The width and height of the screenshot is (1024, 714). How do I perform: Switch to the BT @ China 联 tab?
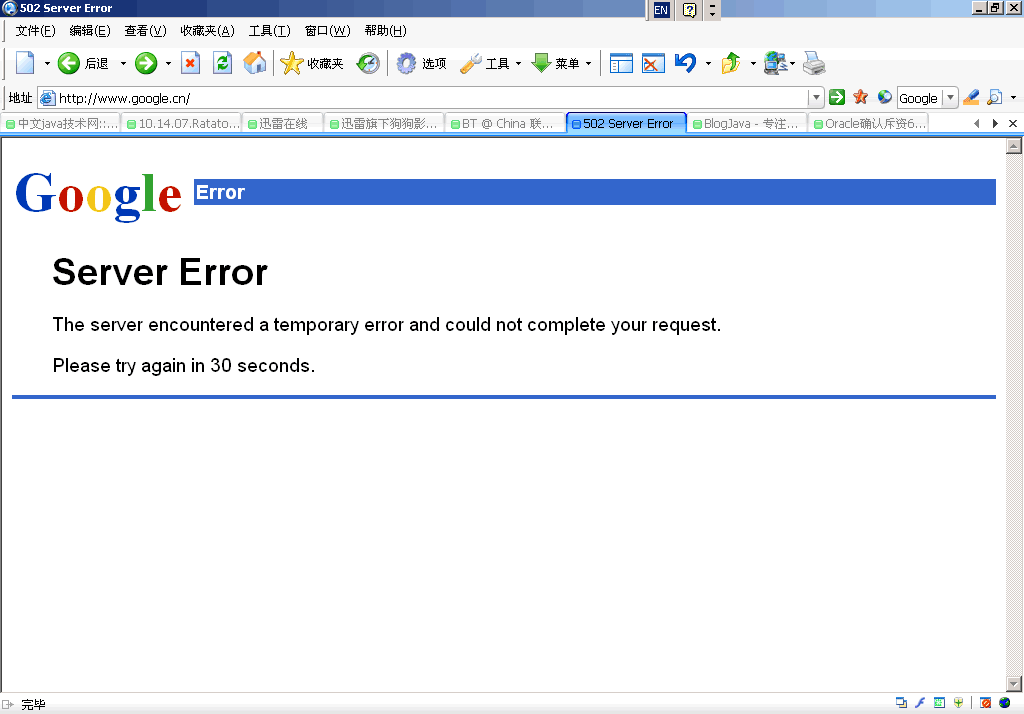tap(505, 123)
